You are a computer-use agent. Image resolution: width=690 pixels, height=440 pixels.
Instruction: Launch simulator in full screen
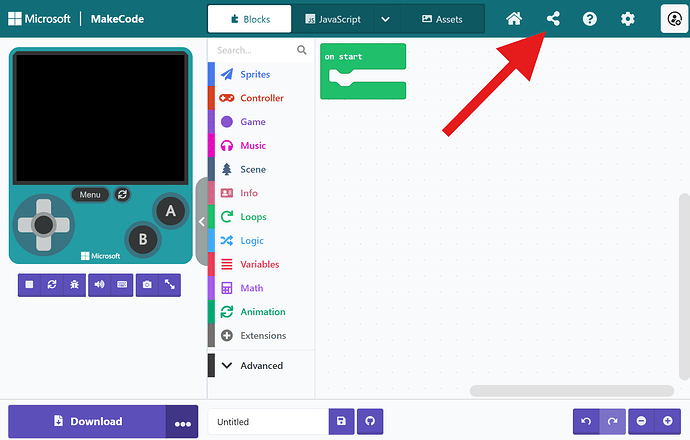pos(169,285)
